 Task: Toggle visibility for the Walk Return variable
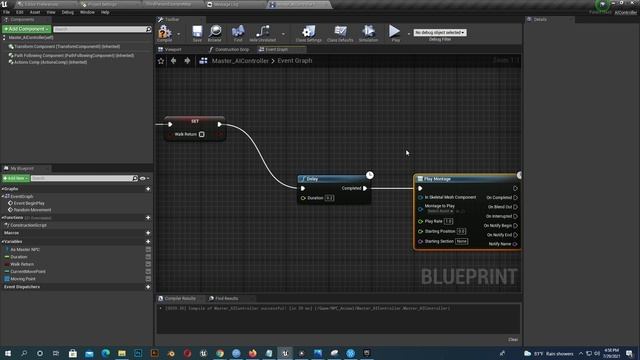click(148, 264)
